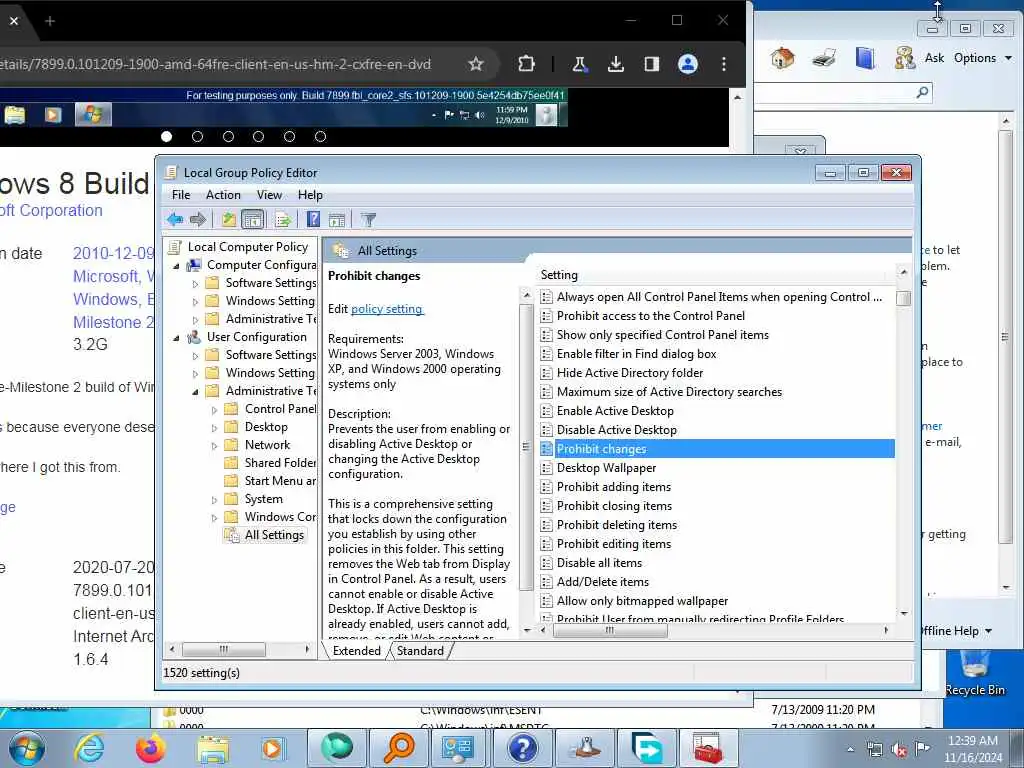Expand Windows Settings under User Configuration
Viewport: 1024px width, 768px height.
(195, 374)
